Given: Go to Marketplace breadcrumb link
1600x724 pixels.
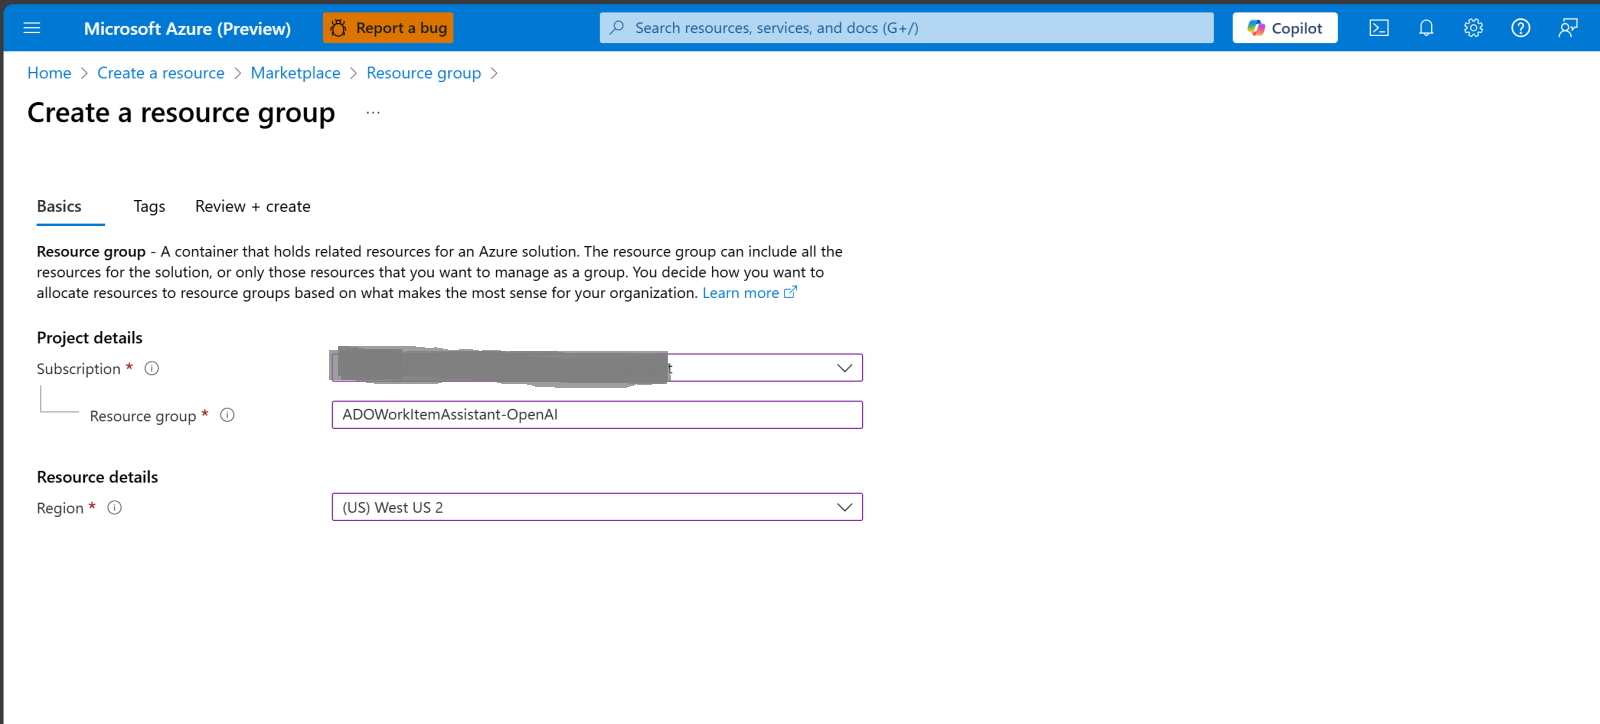Looking at the screenshot, I should [295, 73].
